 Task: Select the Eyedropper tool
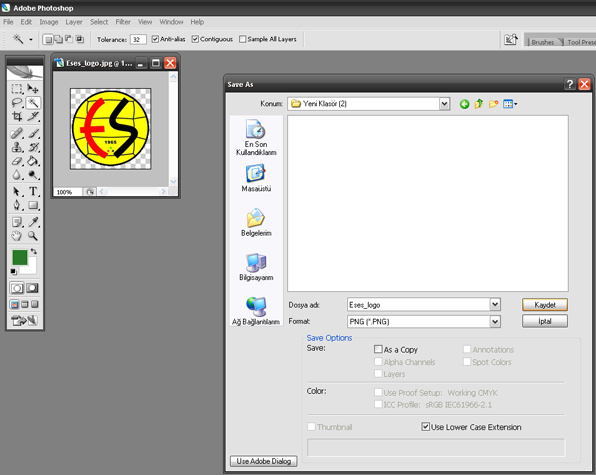click(33, 222)
